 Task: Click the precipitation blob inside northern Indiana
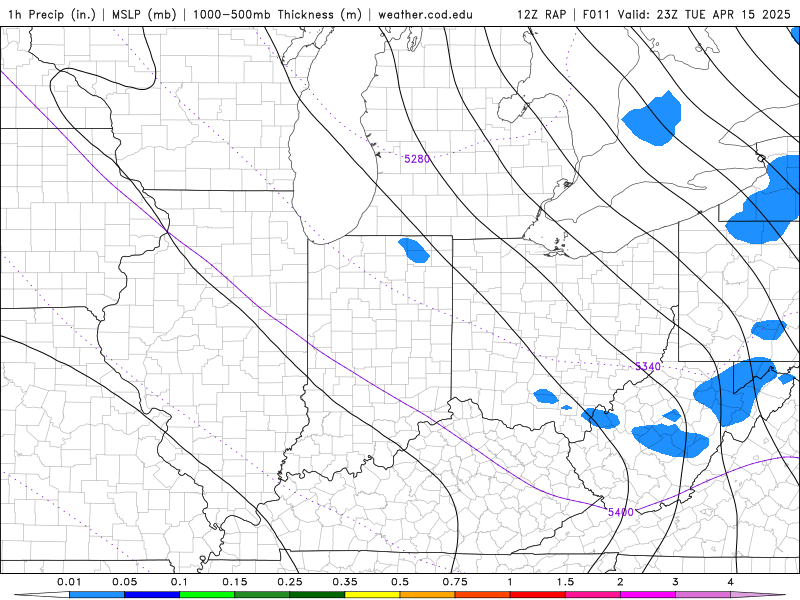pos(414,251)
